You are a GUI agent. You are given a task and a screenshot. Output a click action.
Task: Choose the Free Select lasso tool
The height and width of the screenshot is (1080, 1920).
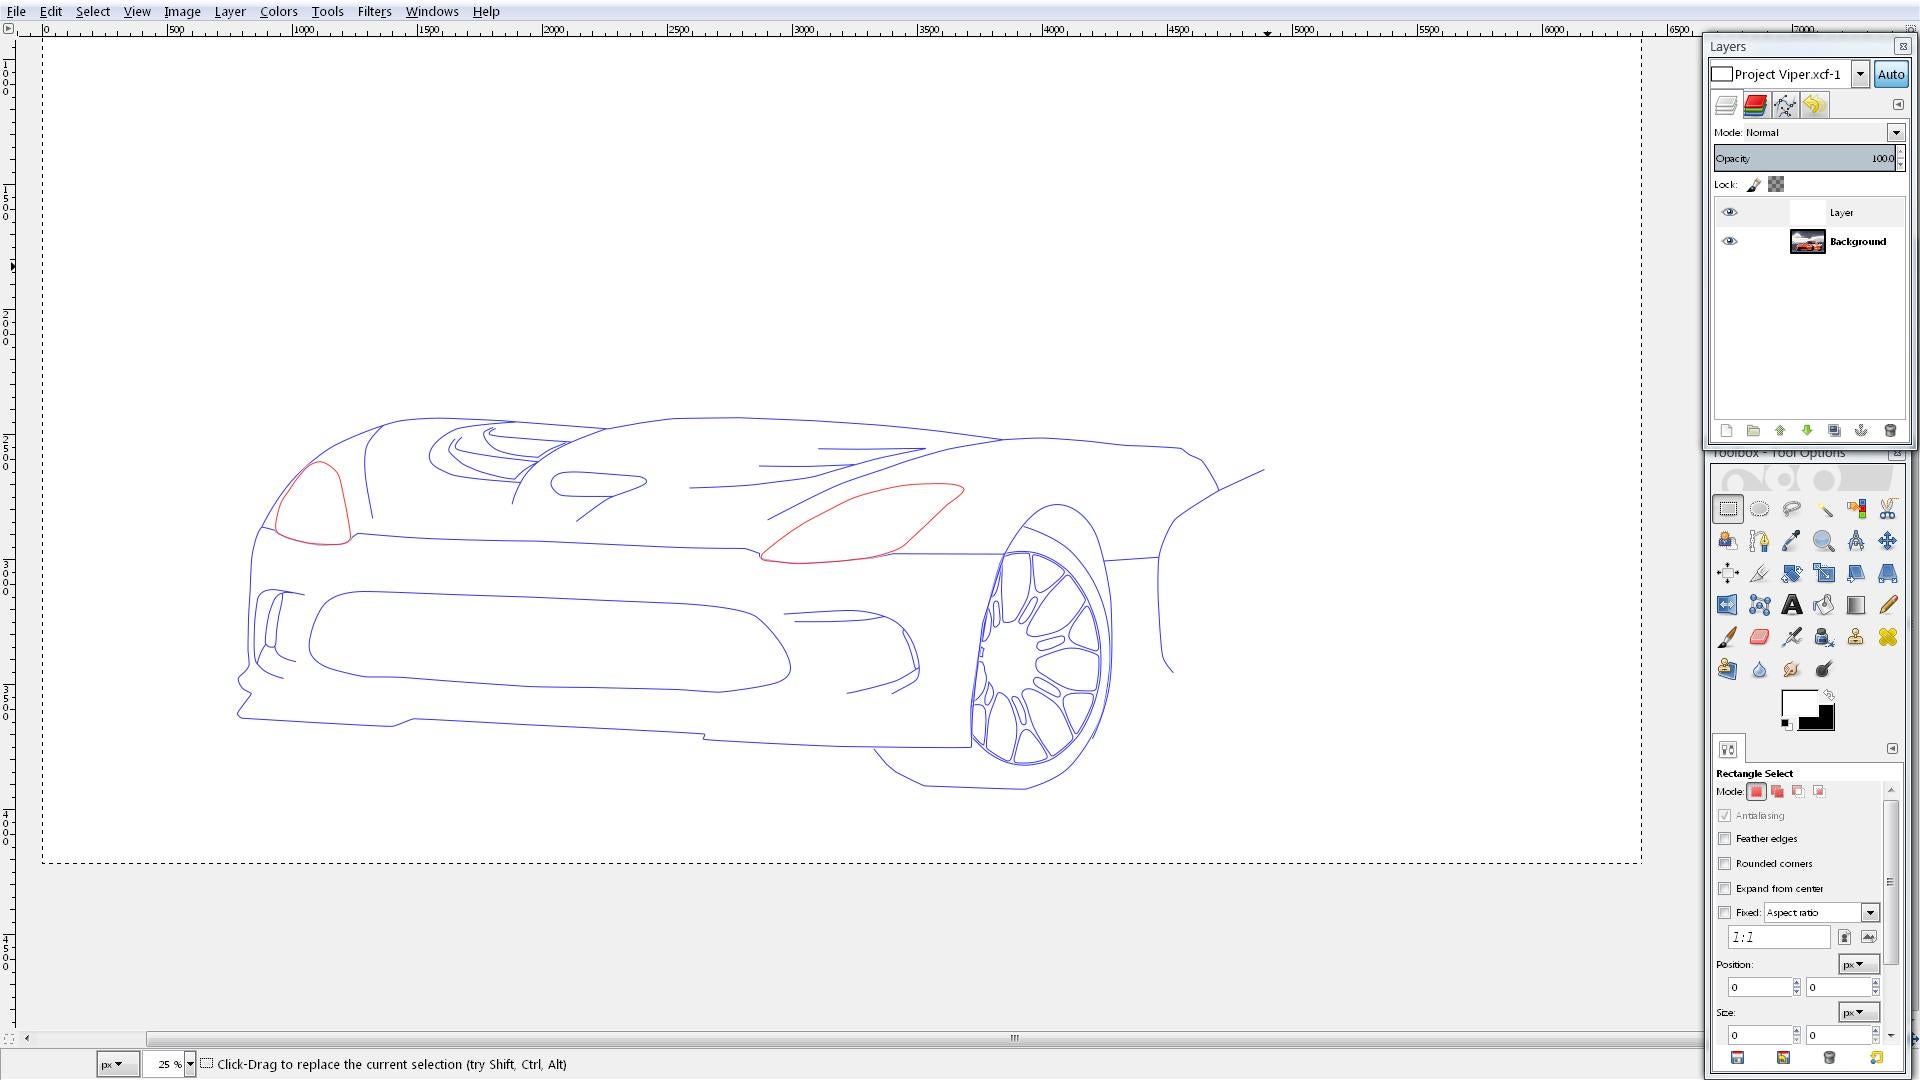point(1791,509)
